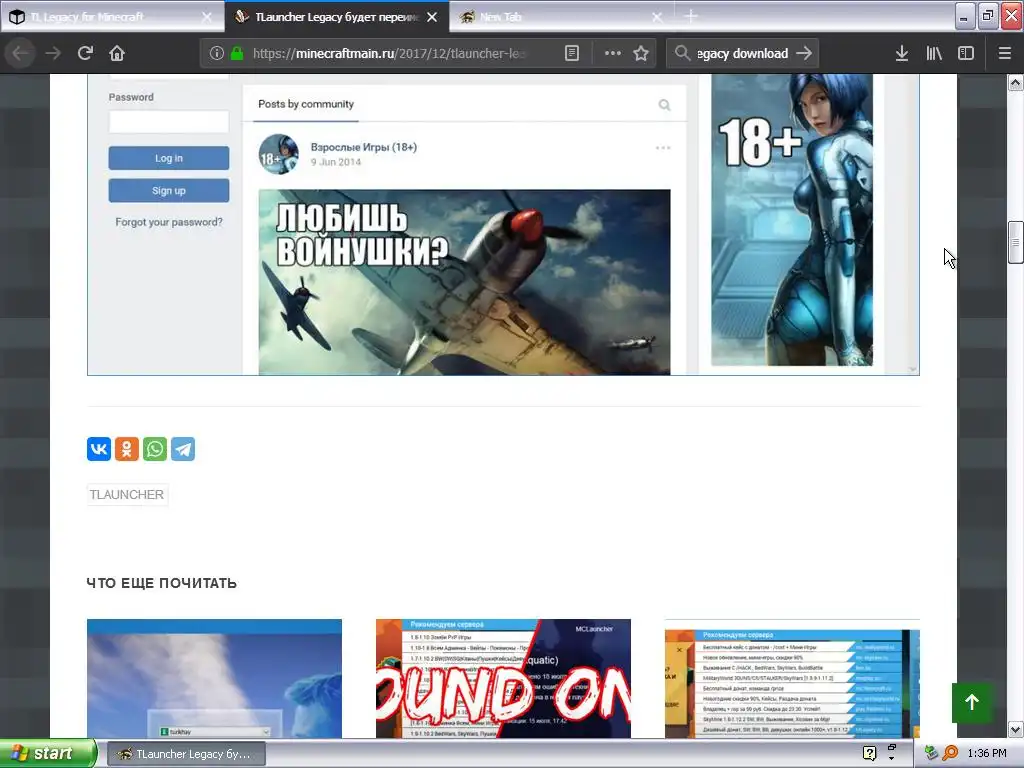Viewport: 1024px width, 768px height.
Task: Bookmark this page with the star
Action: [641, 53]
